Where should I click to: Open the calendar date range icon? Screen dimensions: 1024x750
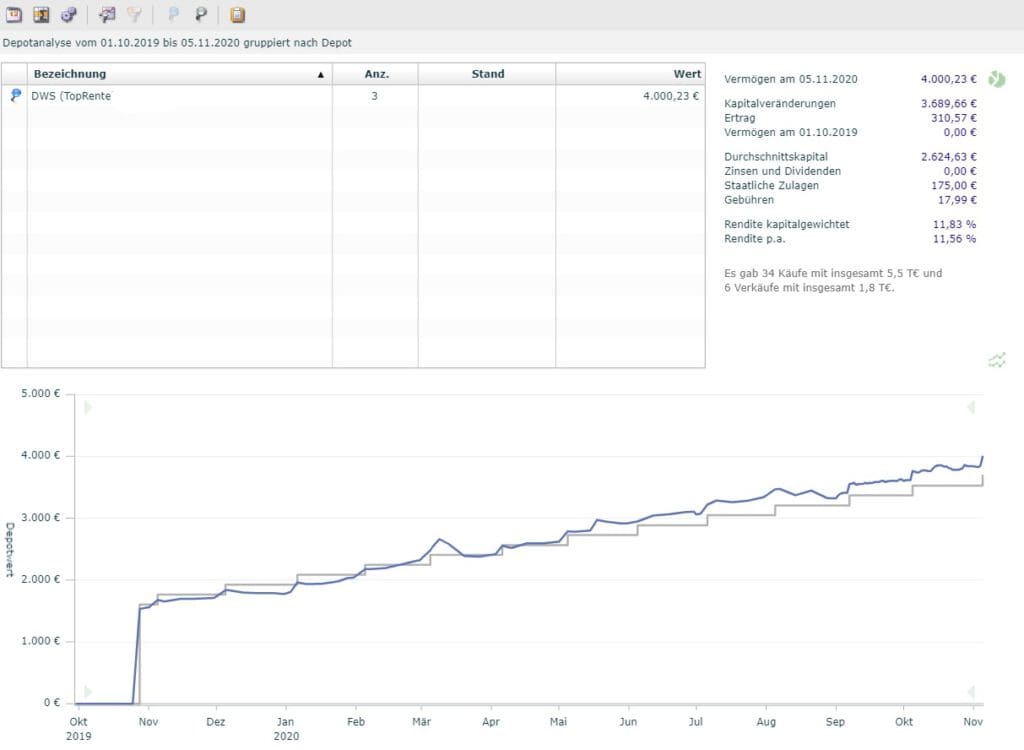point(14,14)
